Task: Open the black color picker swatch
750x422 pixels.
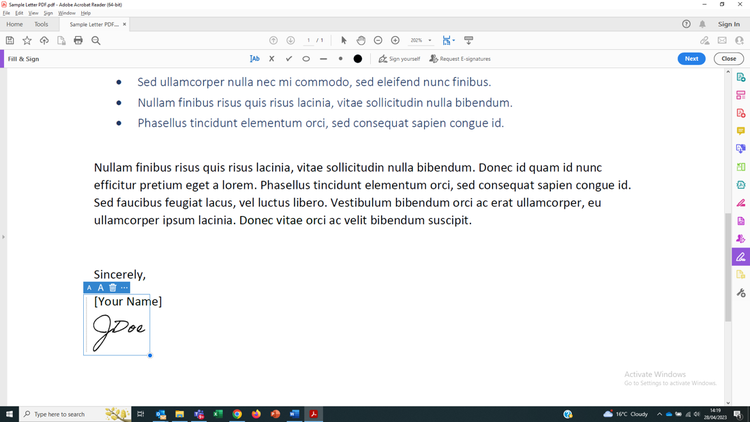Action: tap(358, 59)
